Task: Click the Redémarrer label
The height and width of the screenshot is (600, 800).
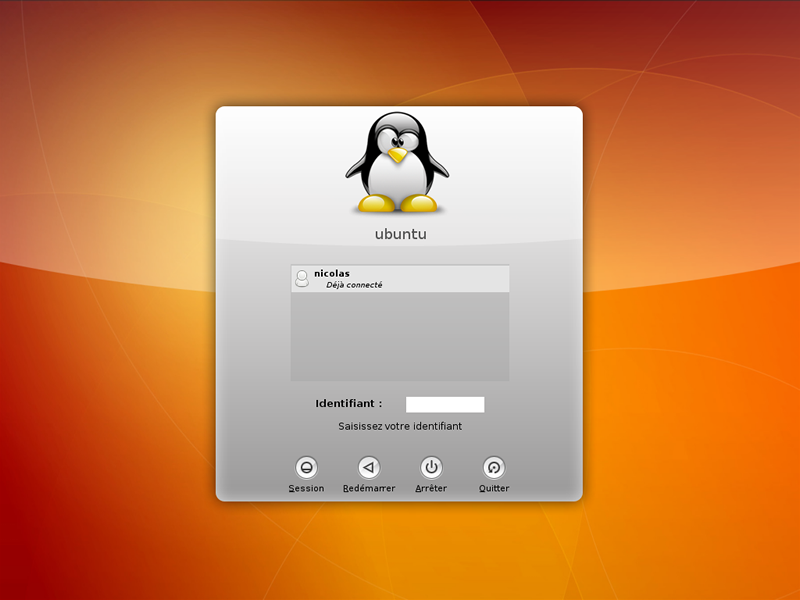Action: [369, 488]
